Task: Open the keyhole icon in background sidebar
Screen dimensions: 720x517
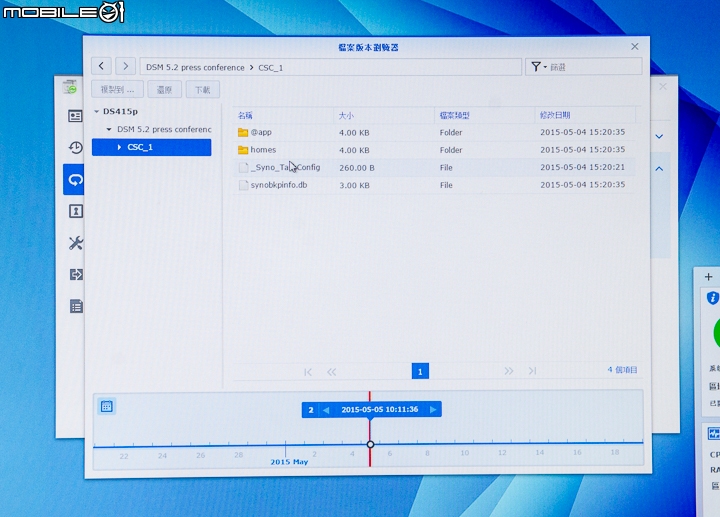Action: pyautogui.click(x=75, y=211)
